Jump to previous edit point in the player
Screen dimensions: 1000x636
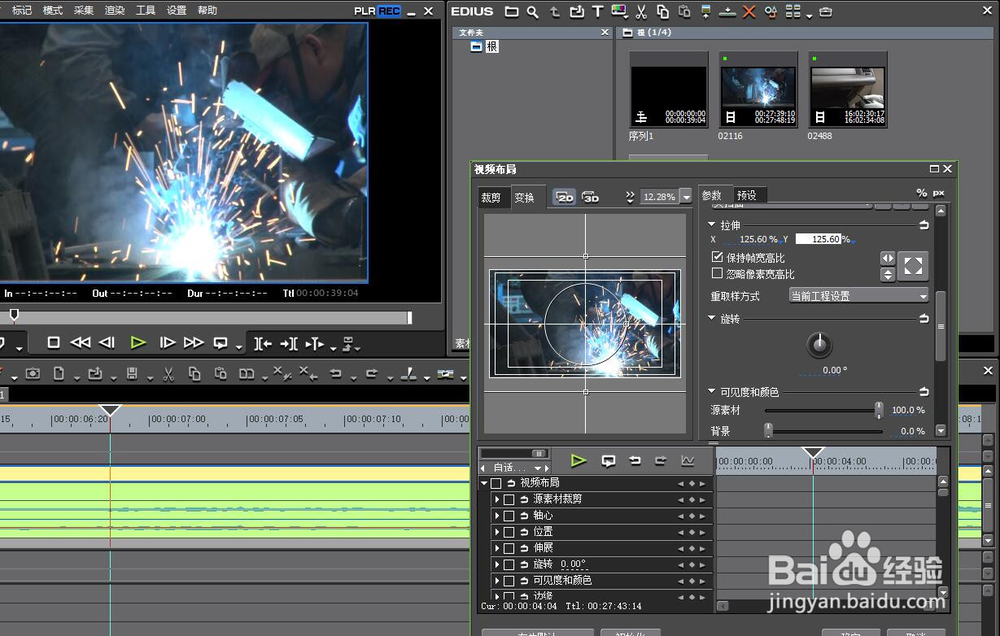[262, 344]
